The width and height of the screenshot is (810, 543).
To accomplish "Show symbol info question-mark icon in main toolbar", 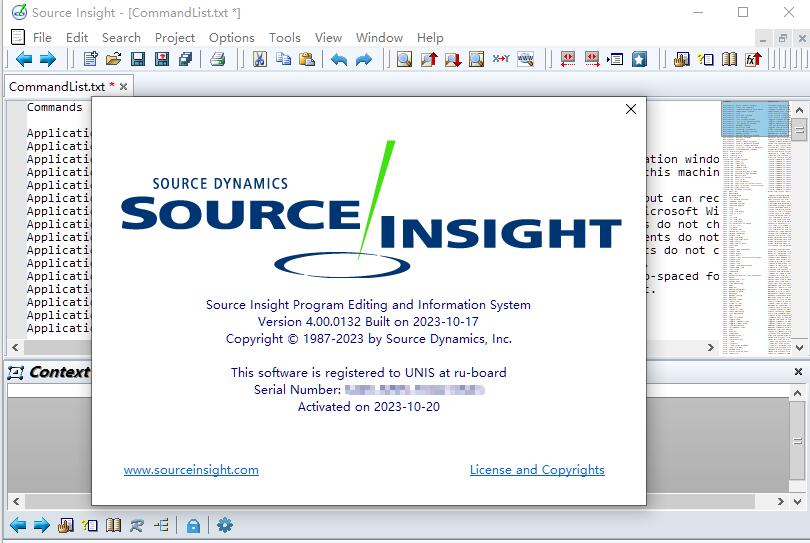I will 706,59.
